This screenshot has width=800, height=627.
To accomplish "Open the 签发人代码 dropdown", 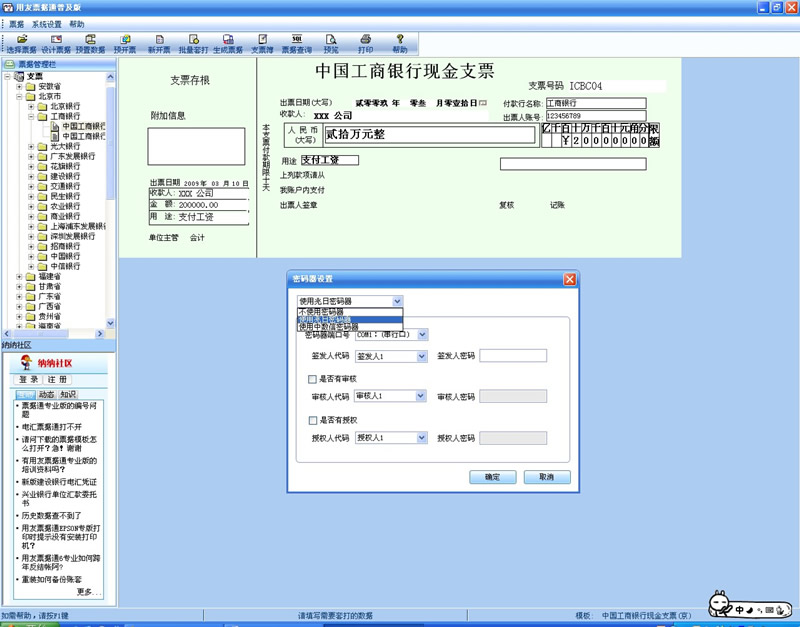I will pos(422,356).
